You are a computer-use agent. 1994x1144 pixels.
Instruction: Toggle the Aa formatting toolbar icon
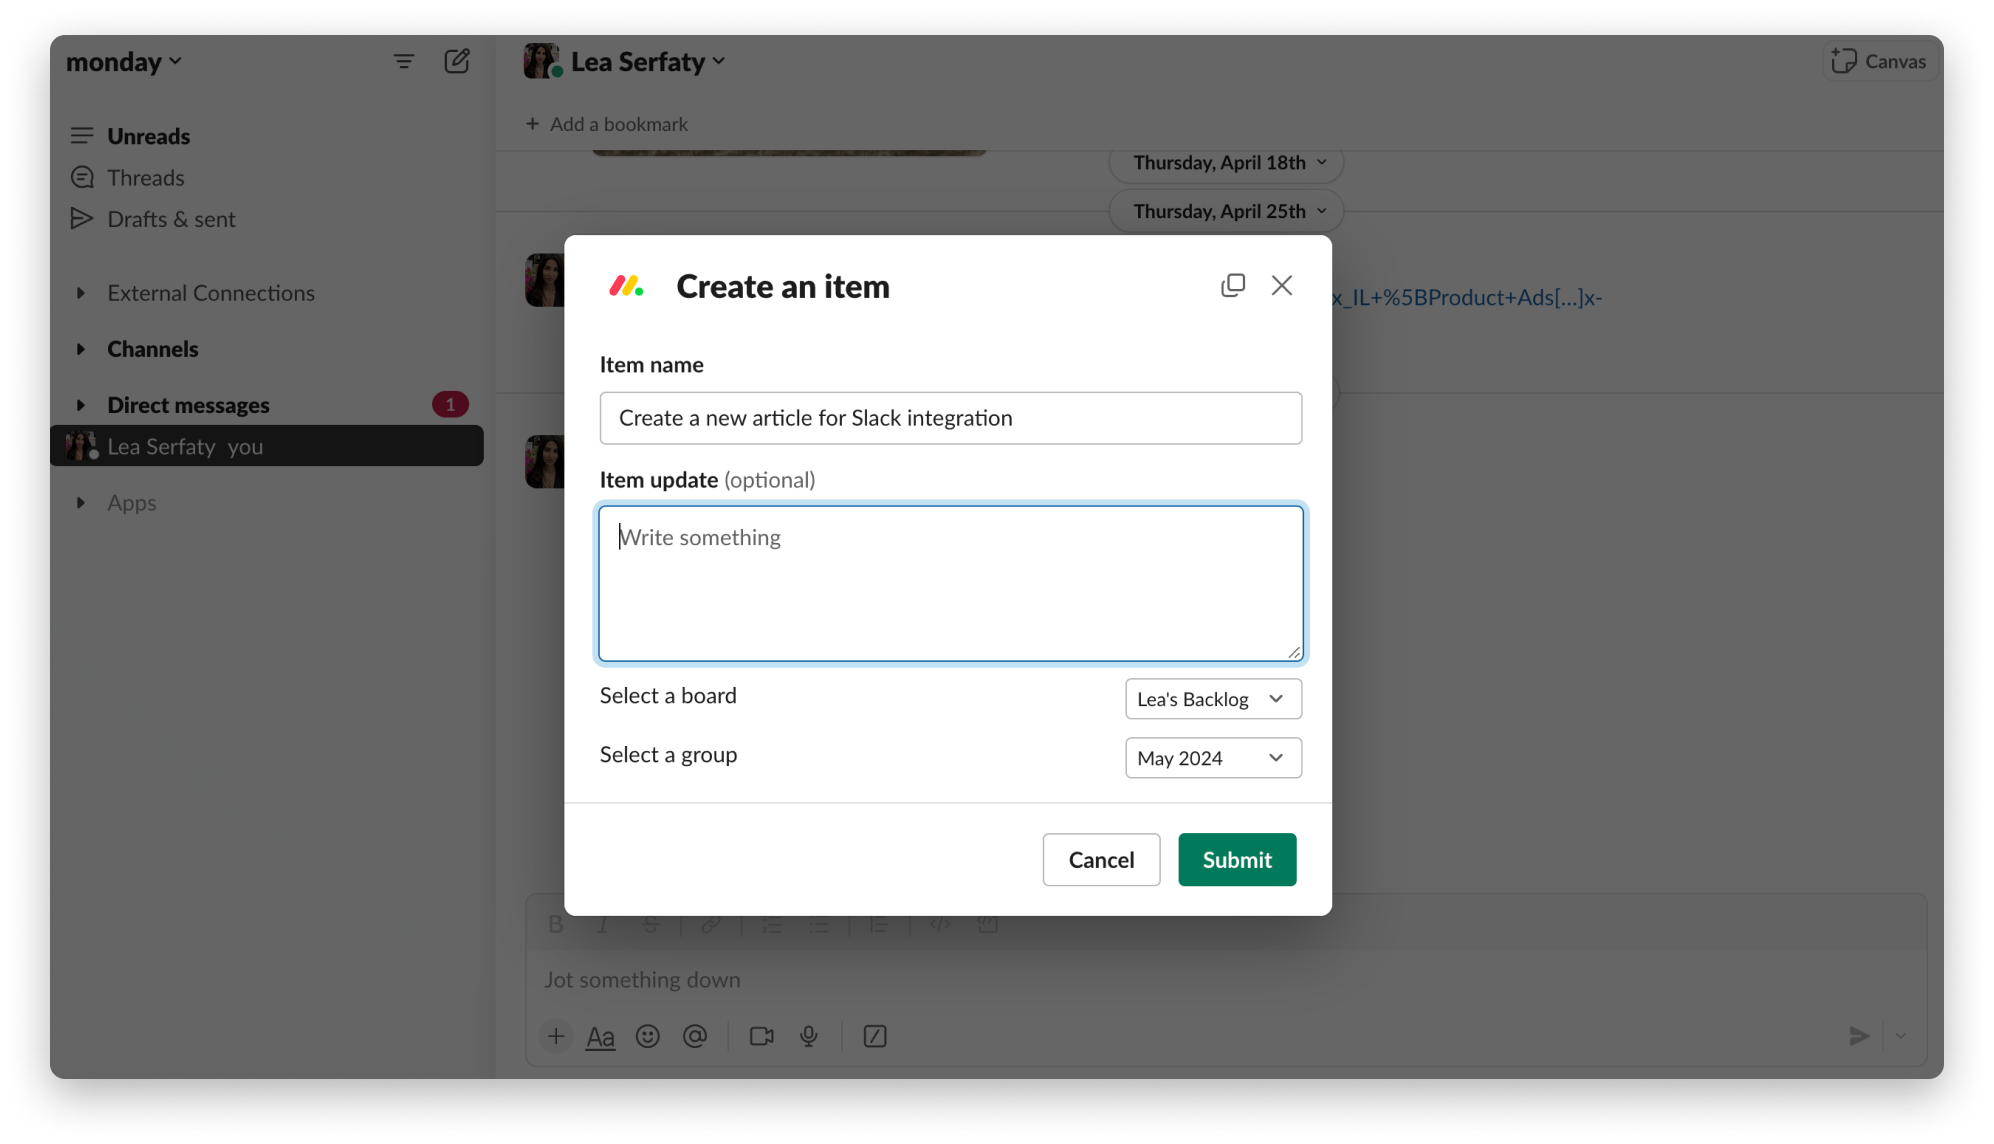(600, 1037)
